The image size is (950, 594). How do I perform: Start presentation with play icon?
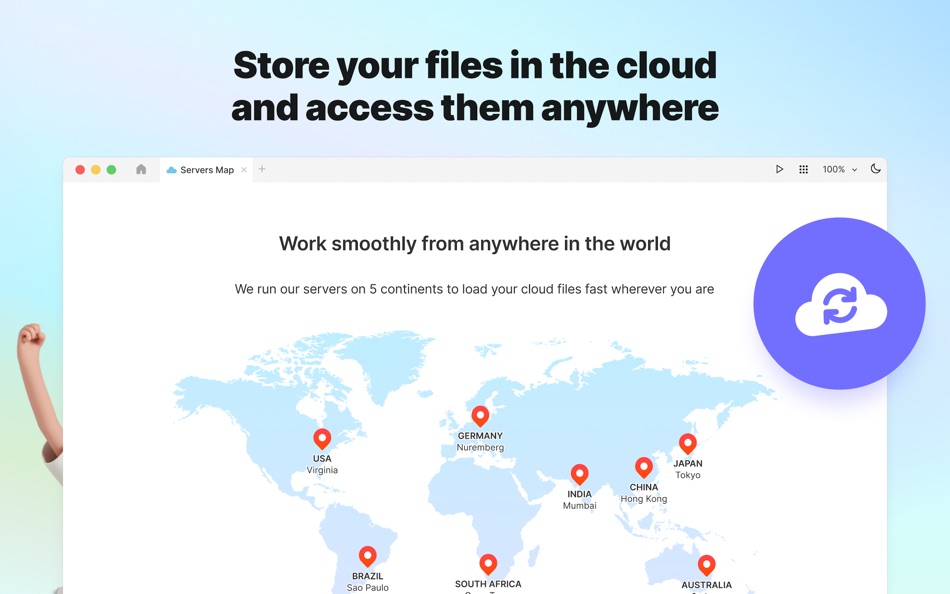coord(779,169)
